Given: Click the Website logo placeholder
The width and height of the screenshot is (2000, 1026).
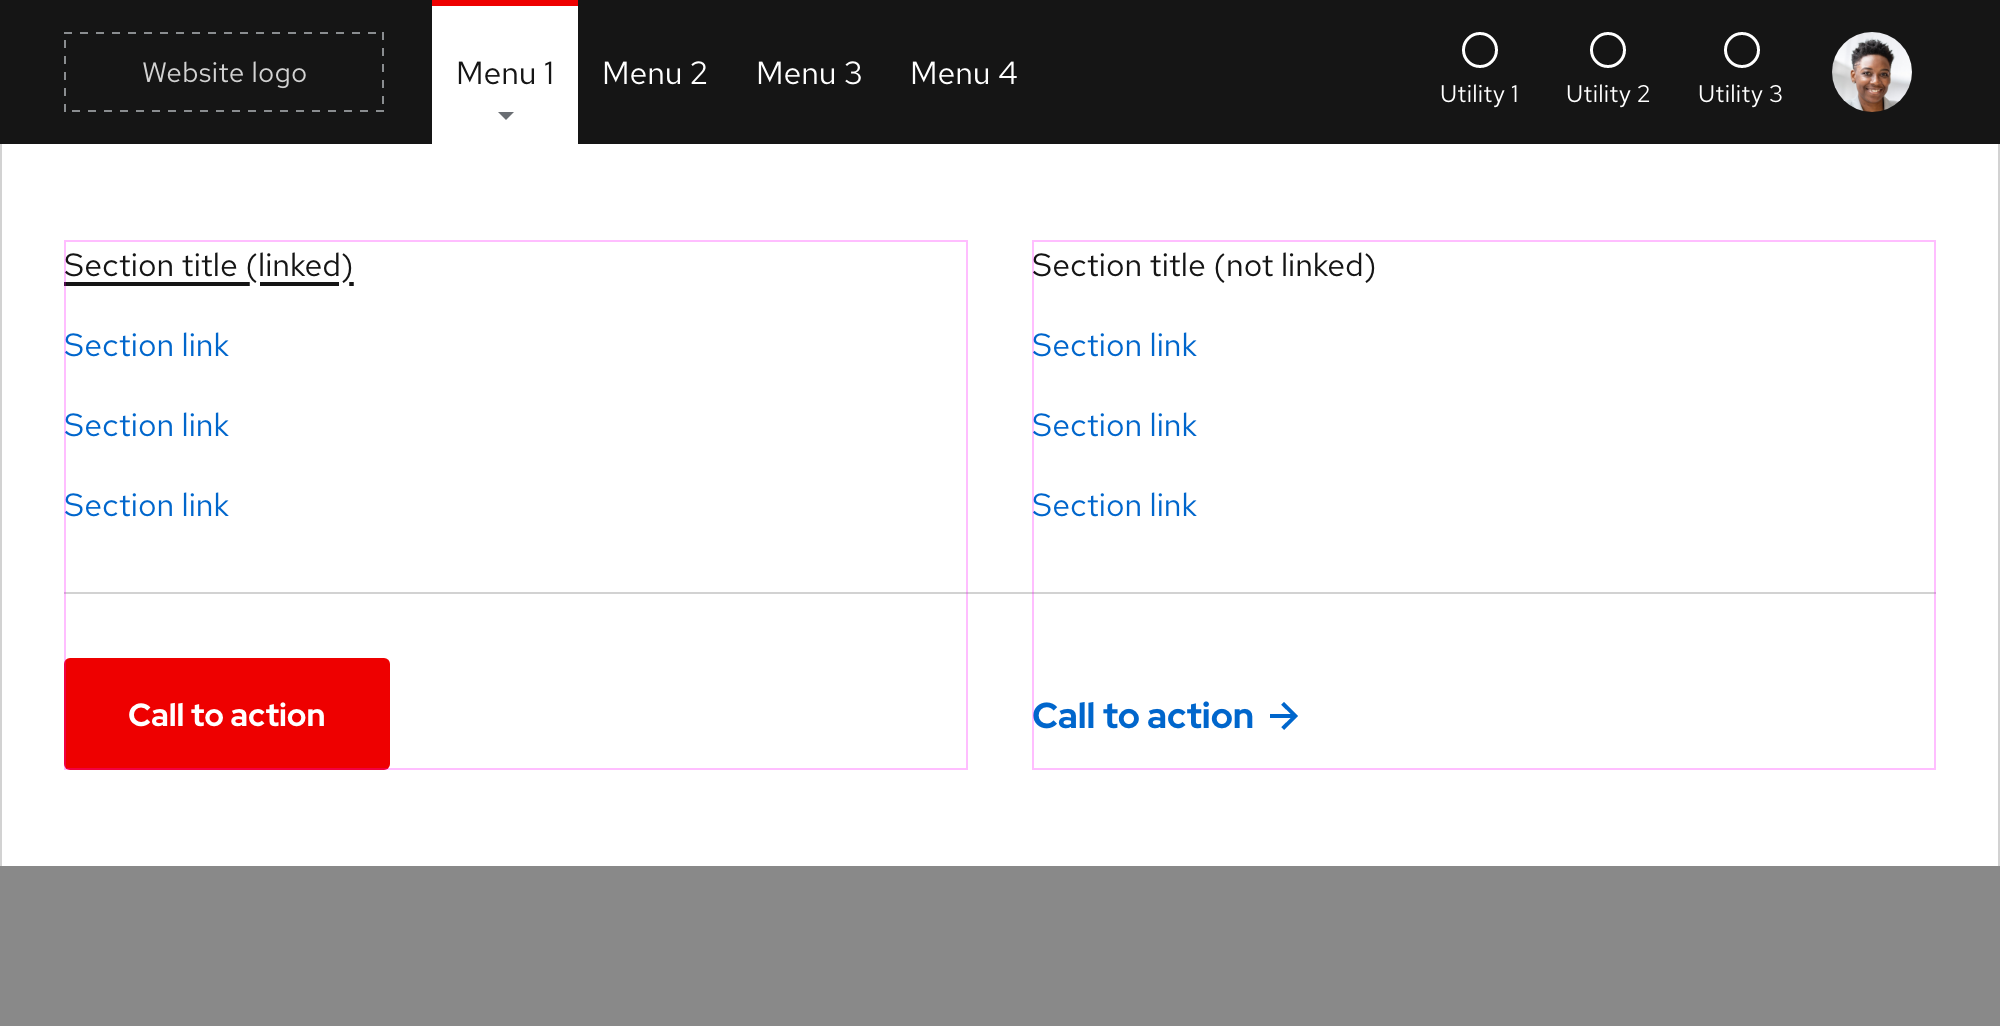Looking at the screenshot, I should click(224, 72).
